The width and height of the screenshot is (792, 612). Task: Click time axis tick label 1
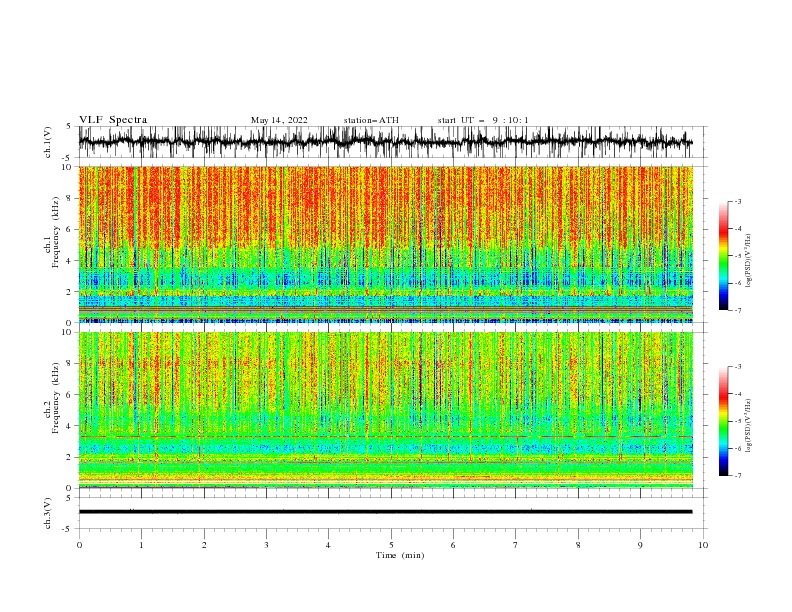pyautogui.click(x=141, y=545)
